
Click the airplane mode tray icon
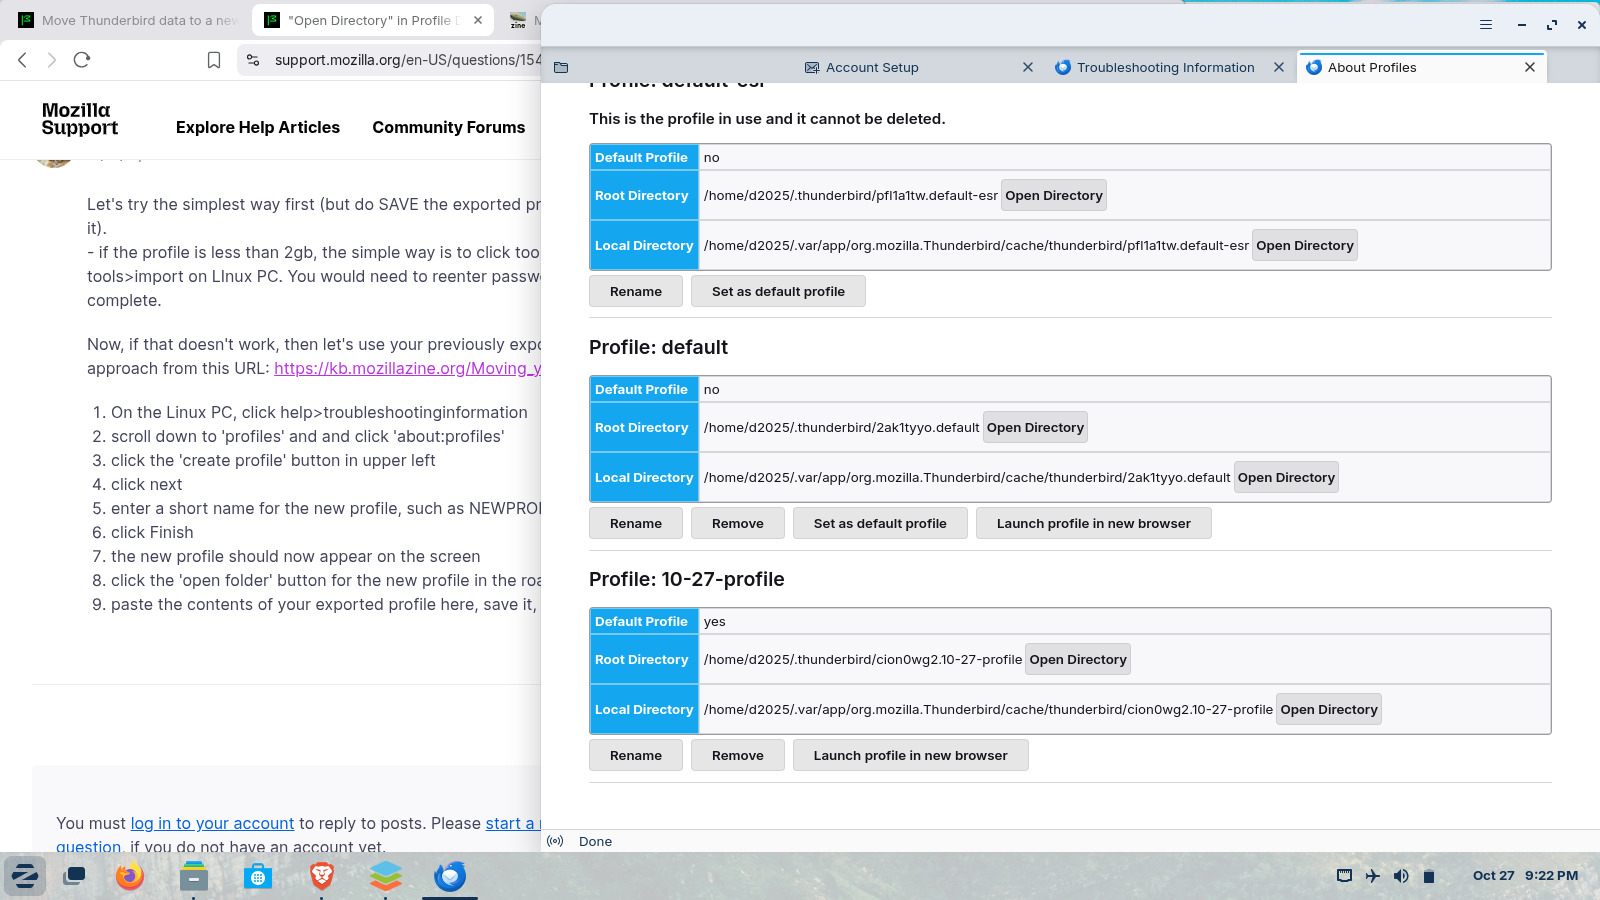click(1373, 876)
